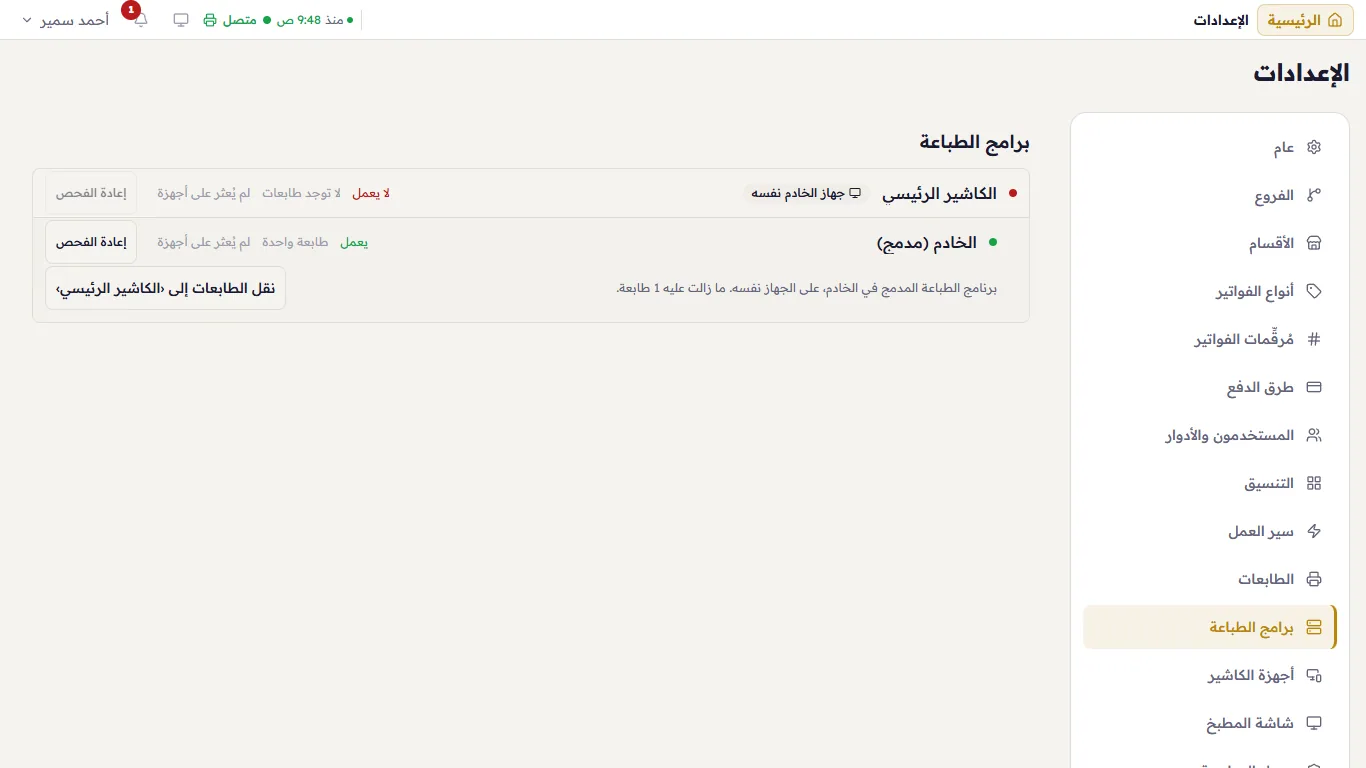Click the متصل printer status indicator
1366x768 pixels.
pos(237,20)
